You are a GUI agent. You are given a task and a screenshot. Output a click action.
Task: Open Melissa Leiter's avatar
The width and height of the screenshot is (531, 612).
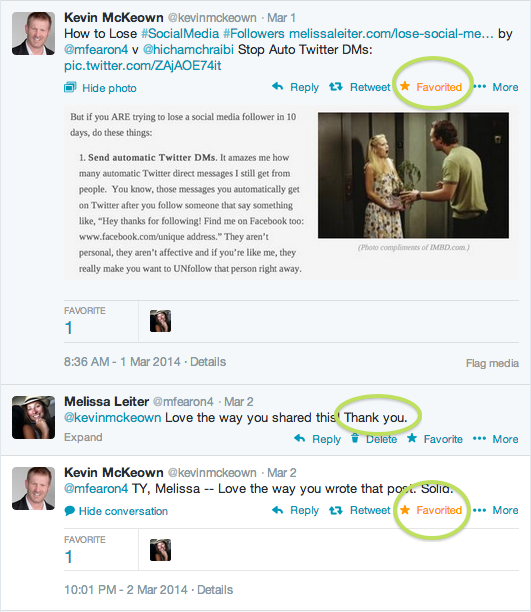tap(33, 417)
